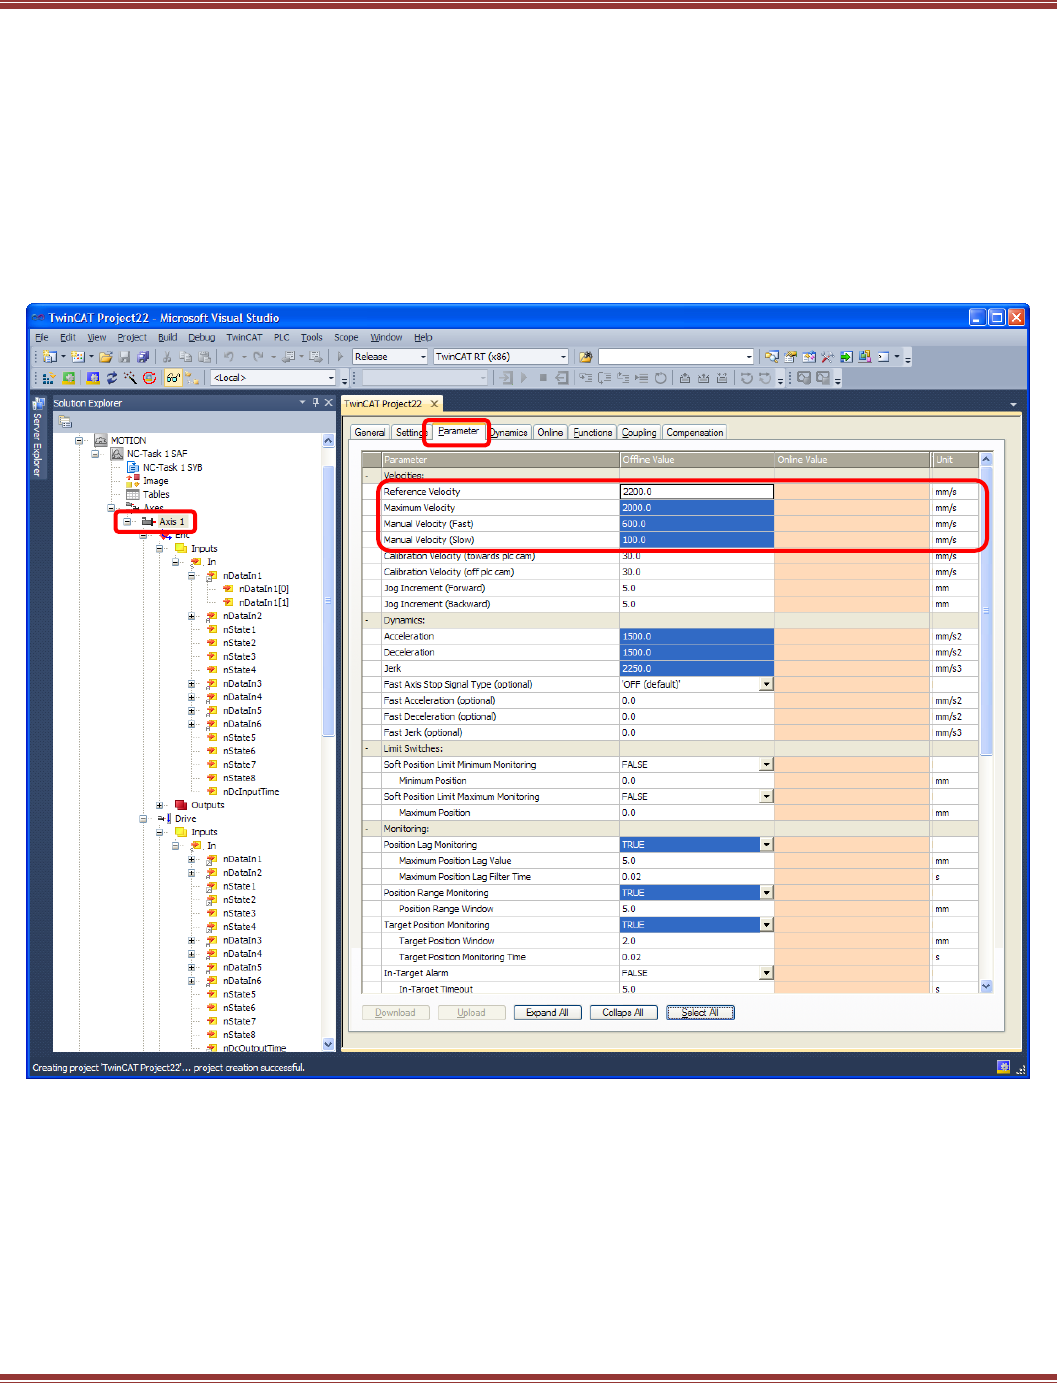Open the Build menu
The width and height of the screenshot is (1057, 1383).
pyautogui.click(x=168, y=338)
